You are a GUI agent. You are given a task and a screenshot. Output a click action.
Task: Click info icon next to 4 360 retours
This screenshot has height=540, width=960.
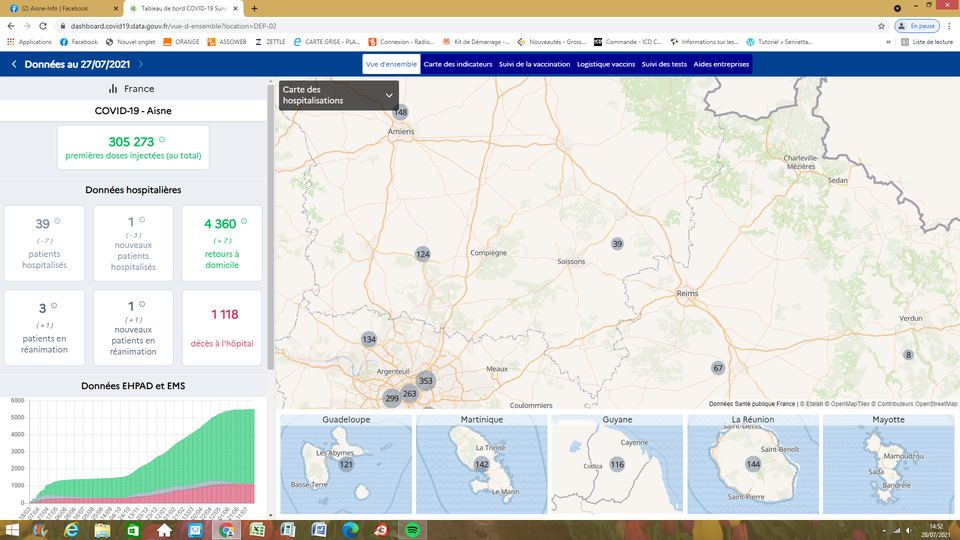click(x=243, y=221)
